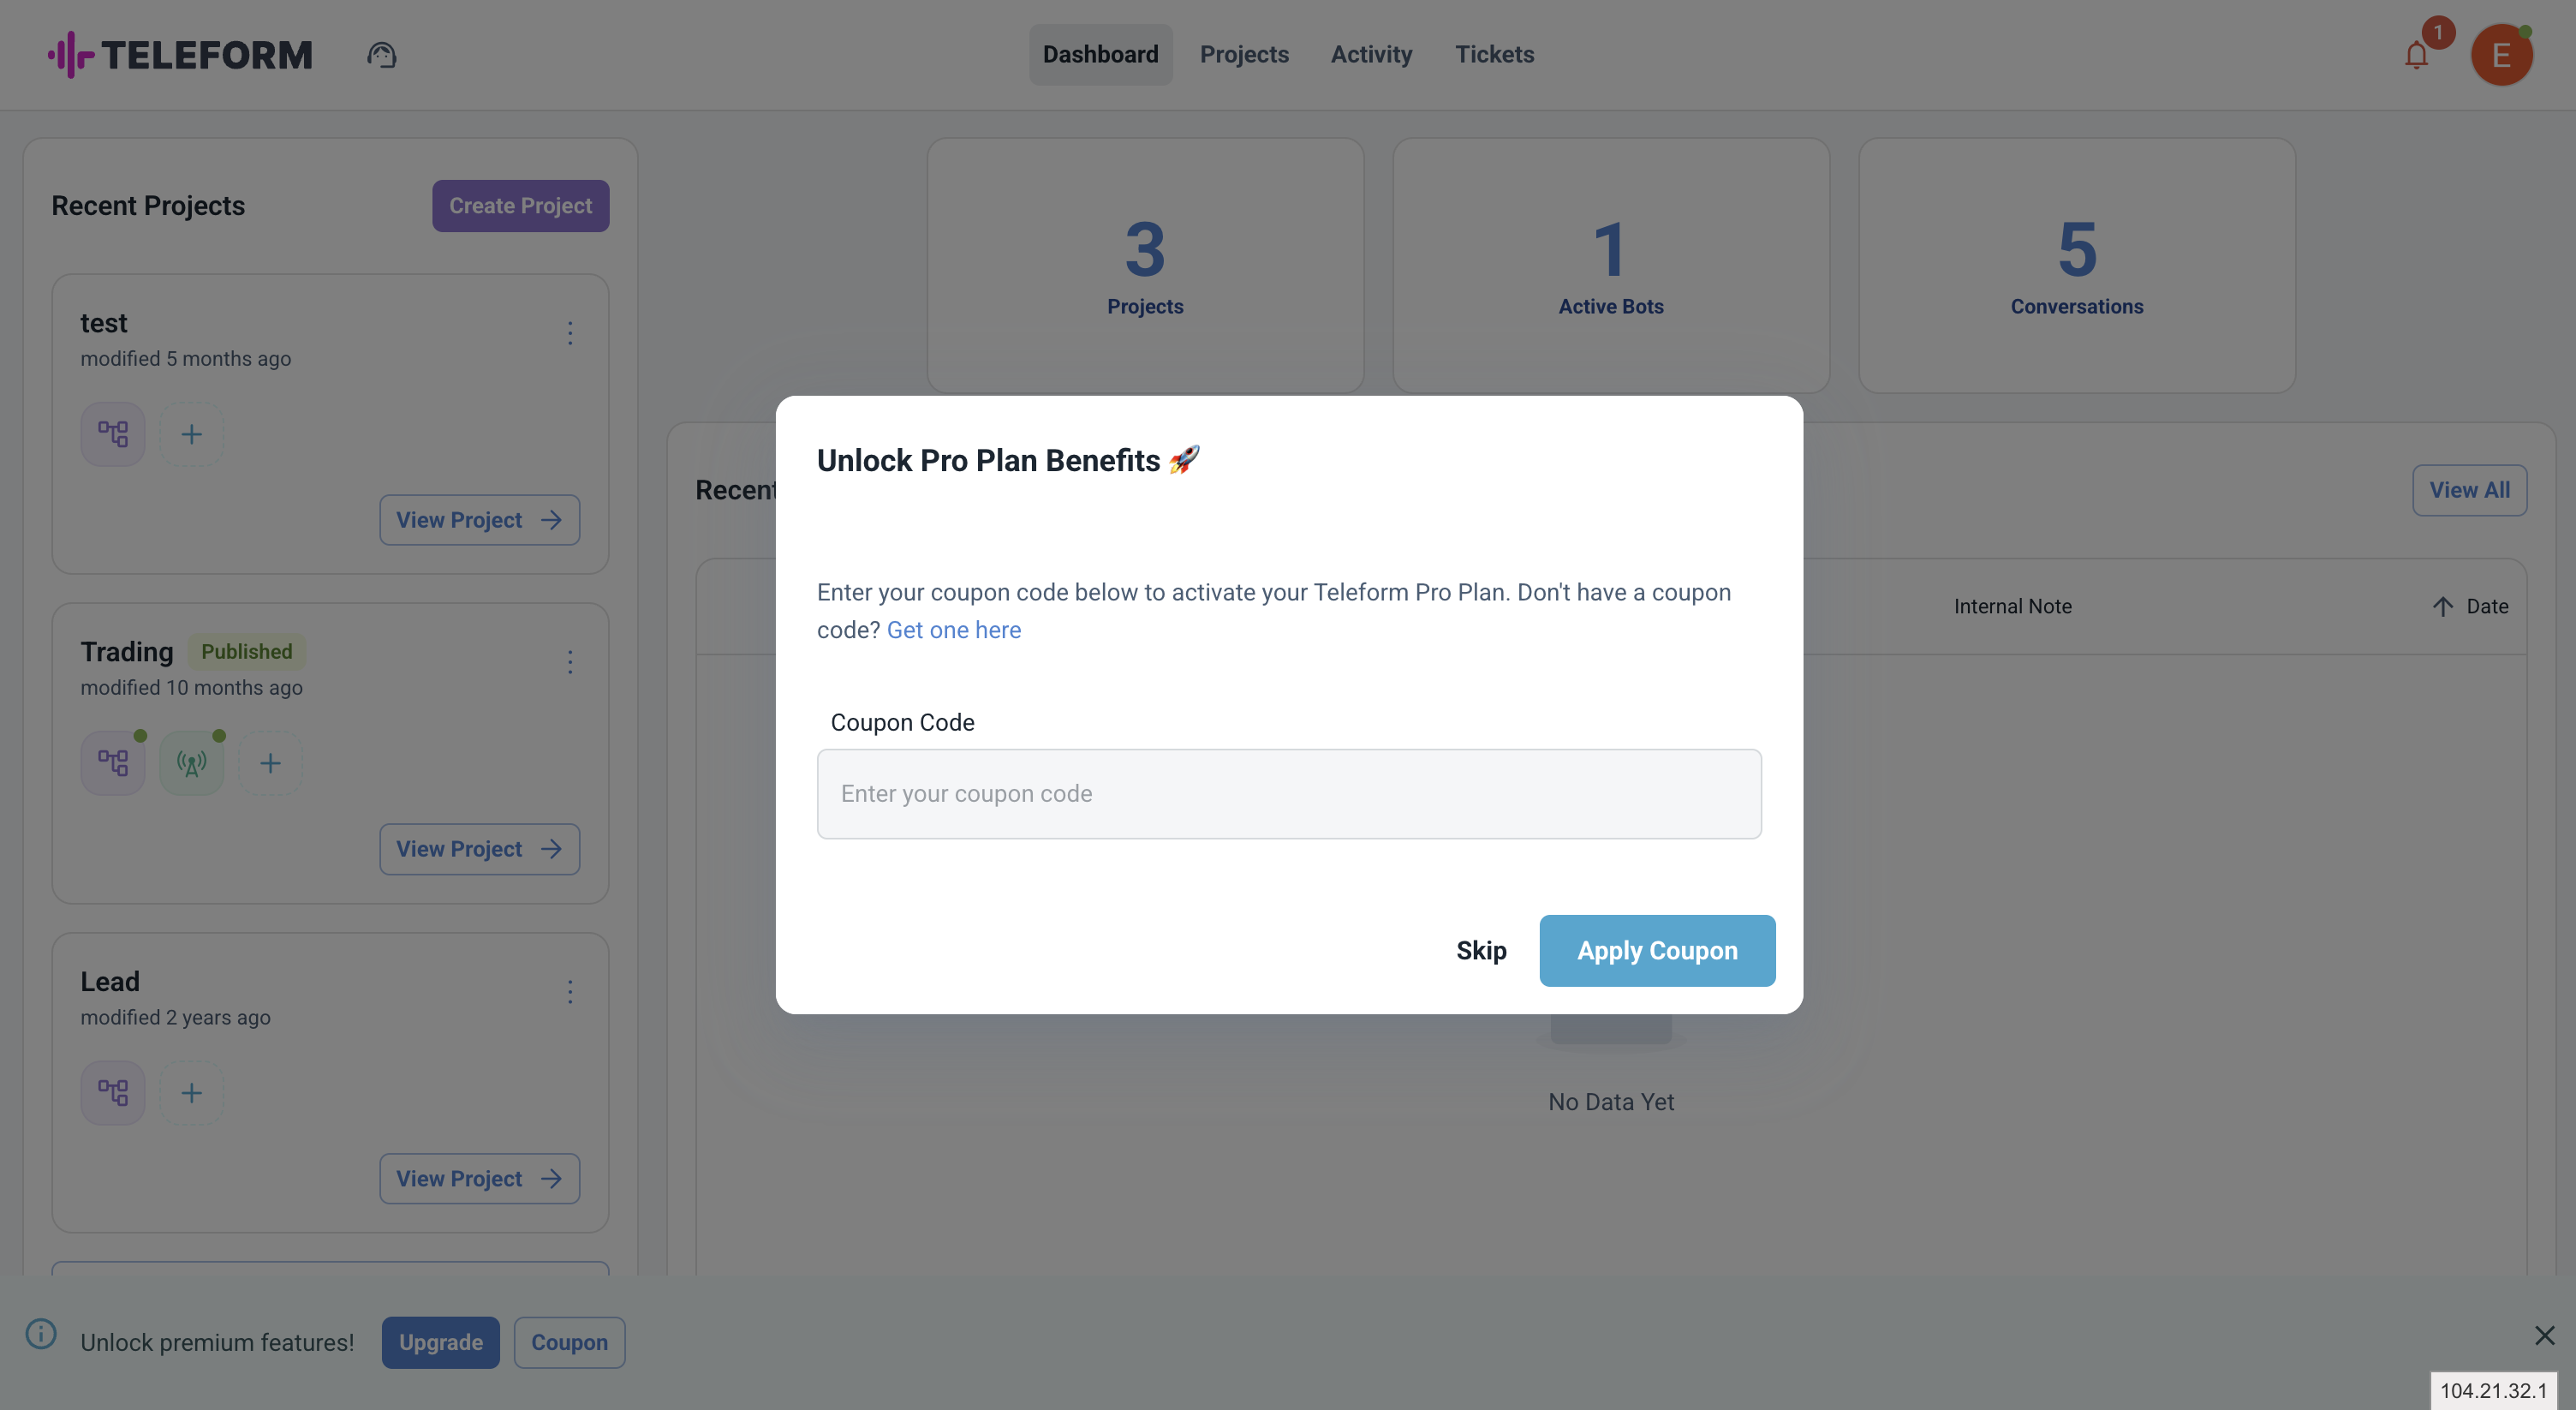This screenshot has height=1410, width=2576.
Task: Click the Coupon button in banner
Action: coord(569,1342)
